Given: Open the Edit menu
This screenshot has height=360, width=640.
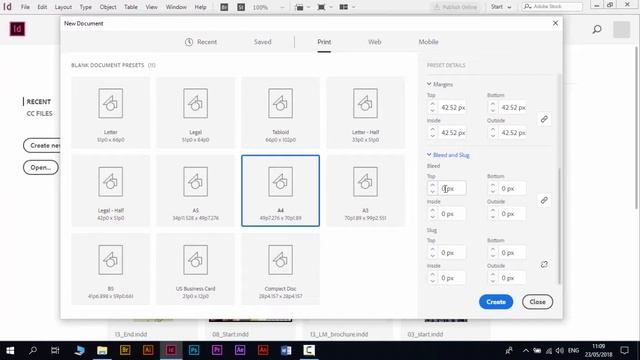Looking at the screenshot, I should (x=42, y=7).
